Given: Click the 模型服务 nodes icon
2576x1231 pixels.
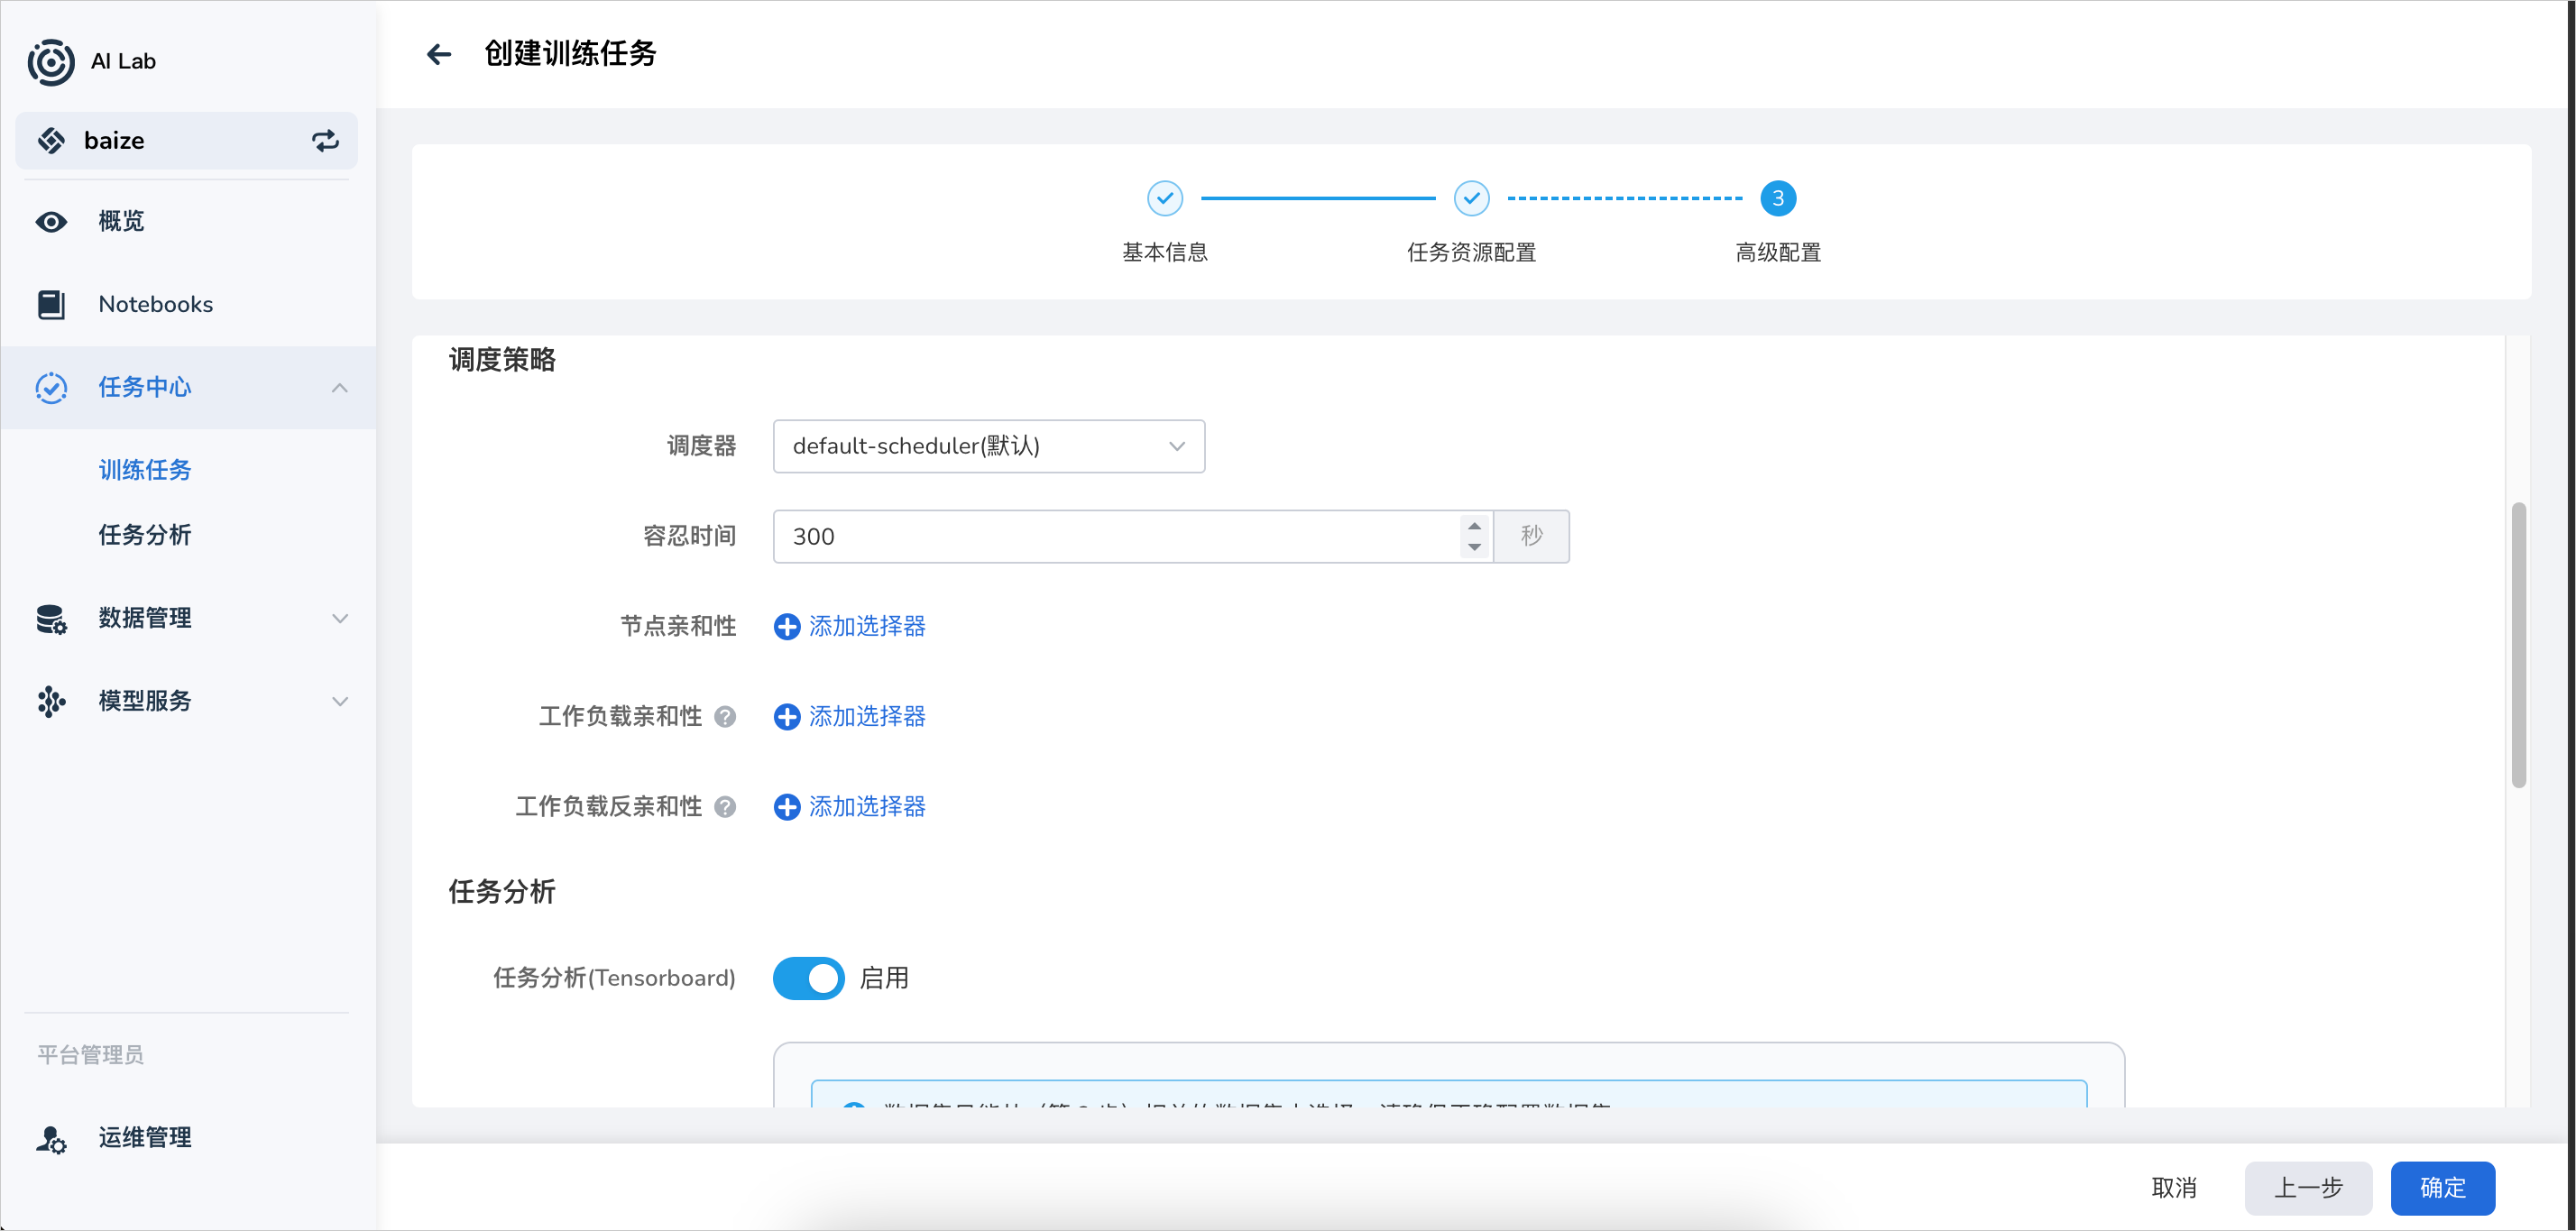Looking at the screenshot, I should click(51, 701).
